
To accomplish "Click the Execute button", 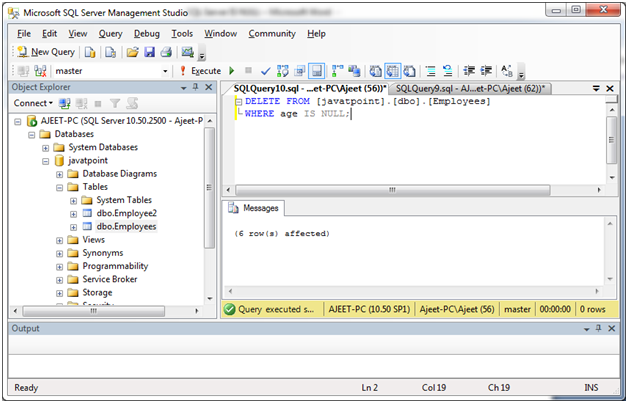I will (x=200, y=71).
